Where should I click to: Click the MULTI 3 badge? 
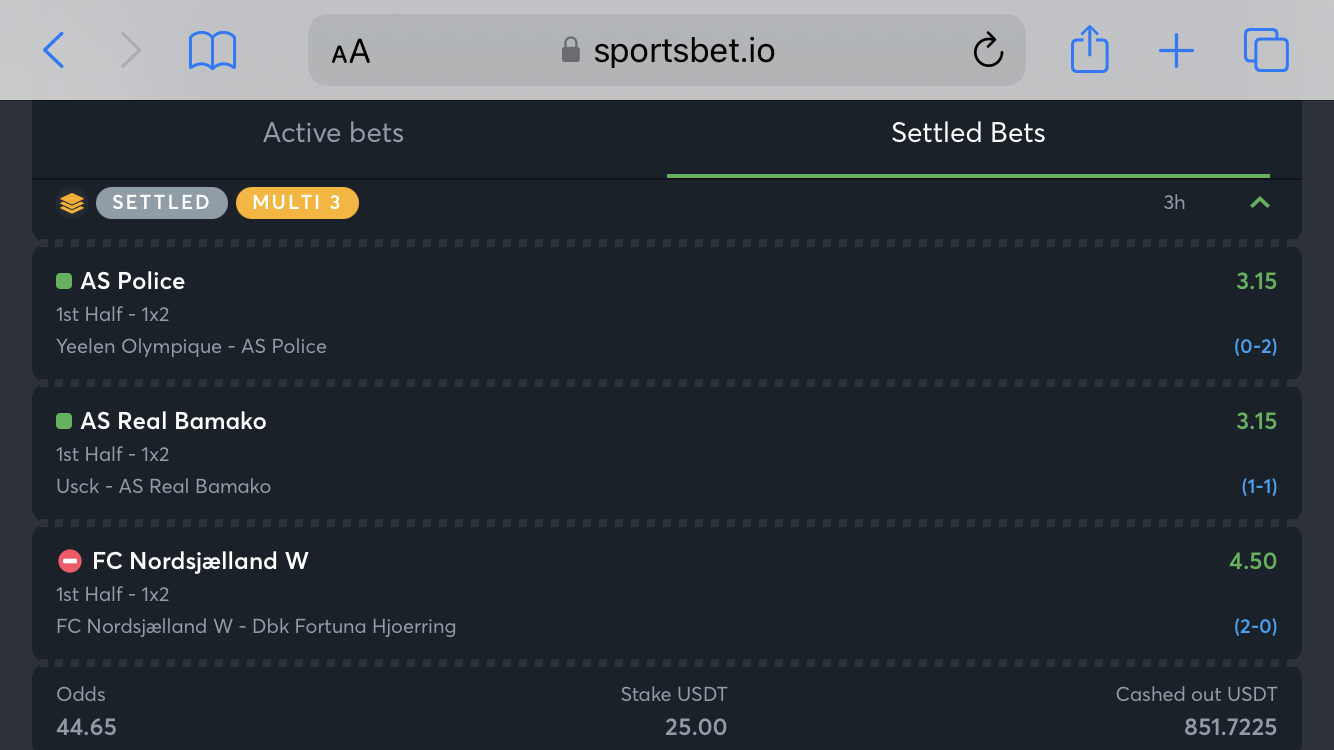tap(297, 203)
